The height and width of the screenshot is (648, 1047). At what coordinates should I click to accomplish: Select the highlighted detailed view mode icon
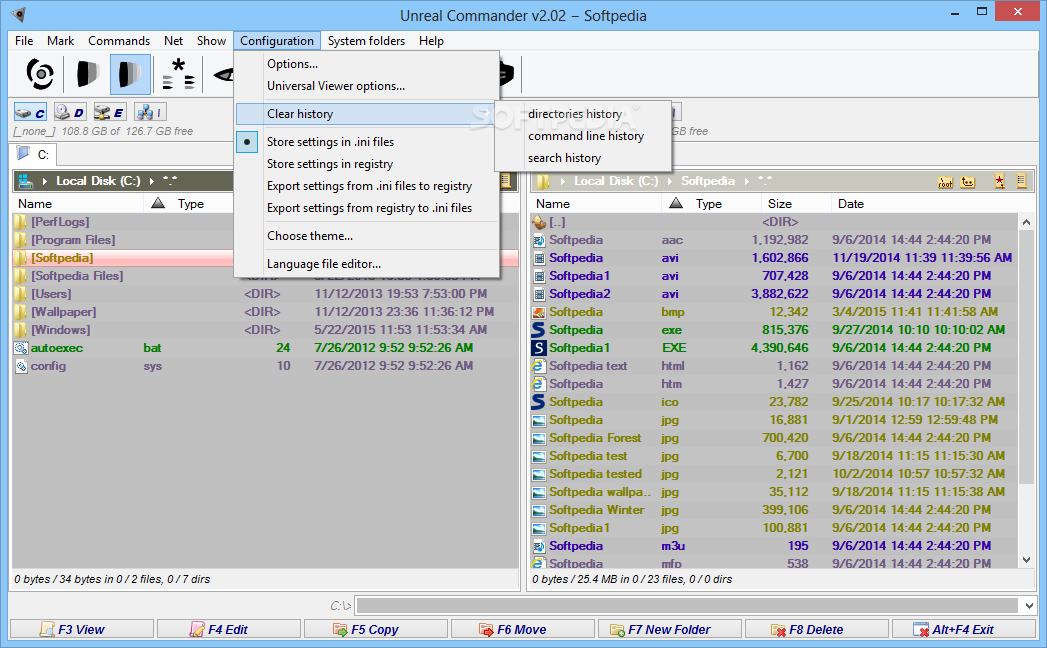130,73
